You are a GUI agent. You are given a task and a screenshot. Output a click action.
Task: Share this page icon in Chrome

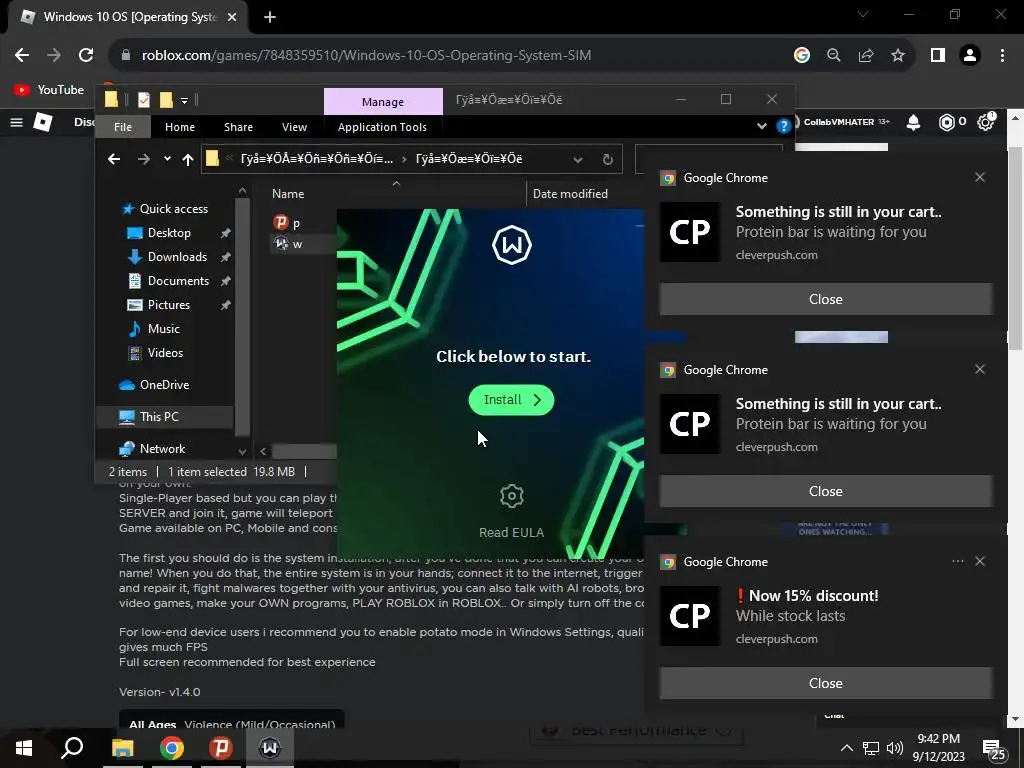pos(866,56)
